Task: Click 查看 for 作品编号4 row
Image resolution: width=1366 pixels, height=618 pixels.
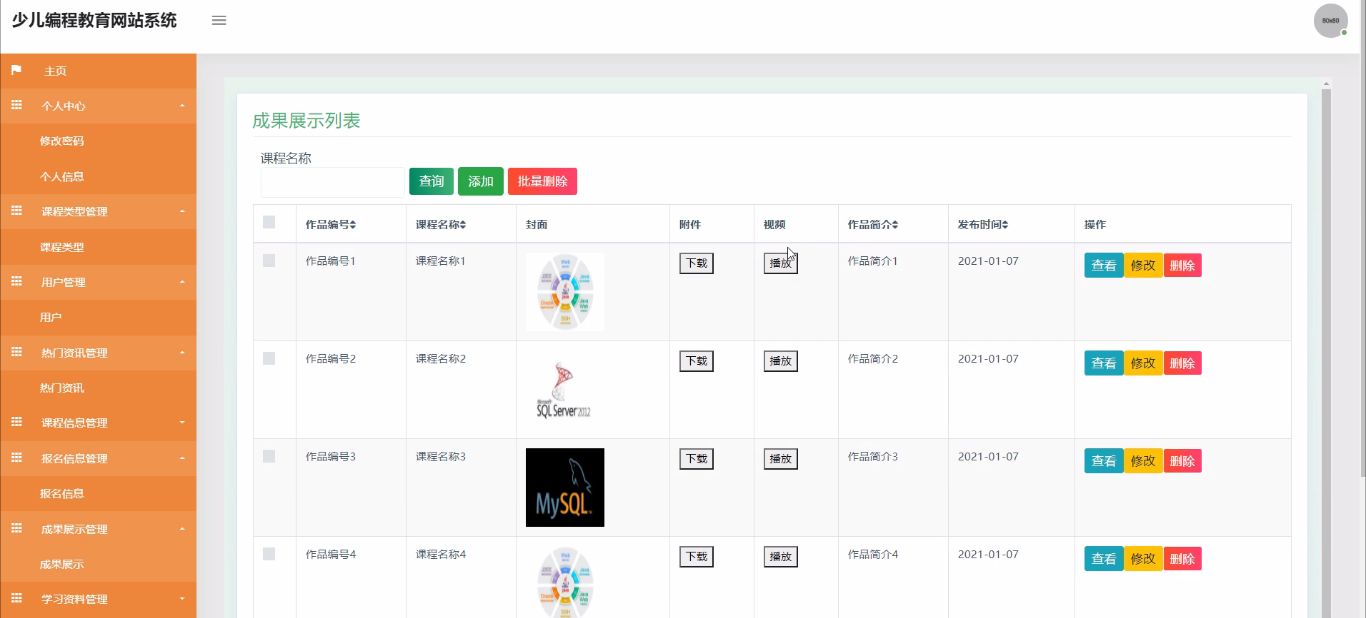Action: coord(1104,559)
